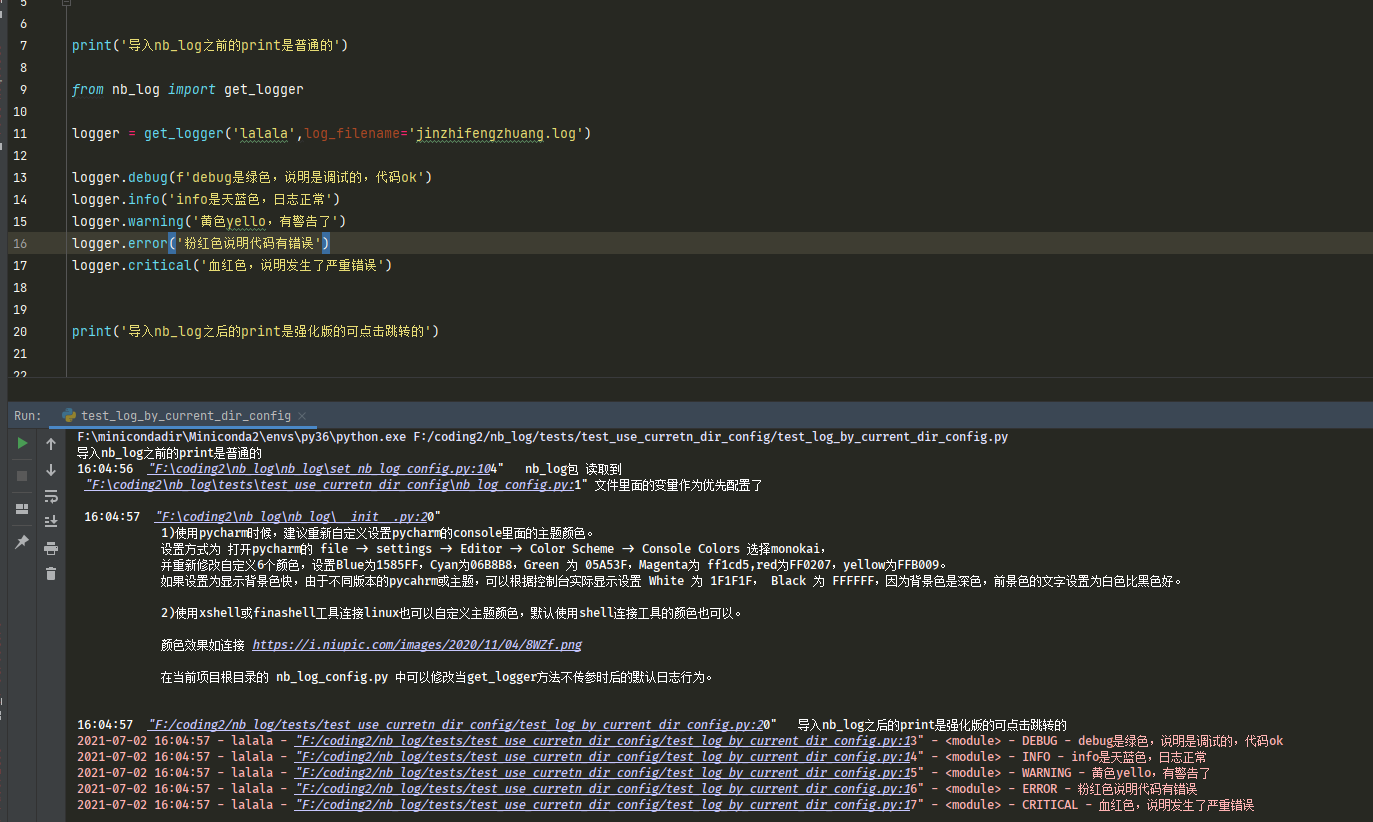Click the logger.debug code line
This screenshot has width=1373, height=822.
252,177
